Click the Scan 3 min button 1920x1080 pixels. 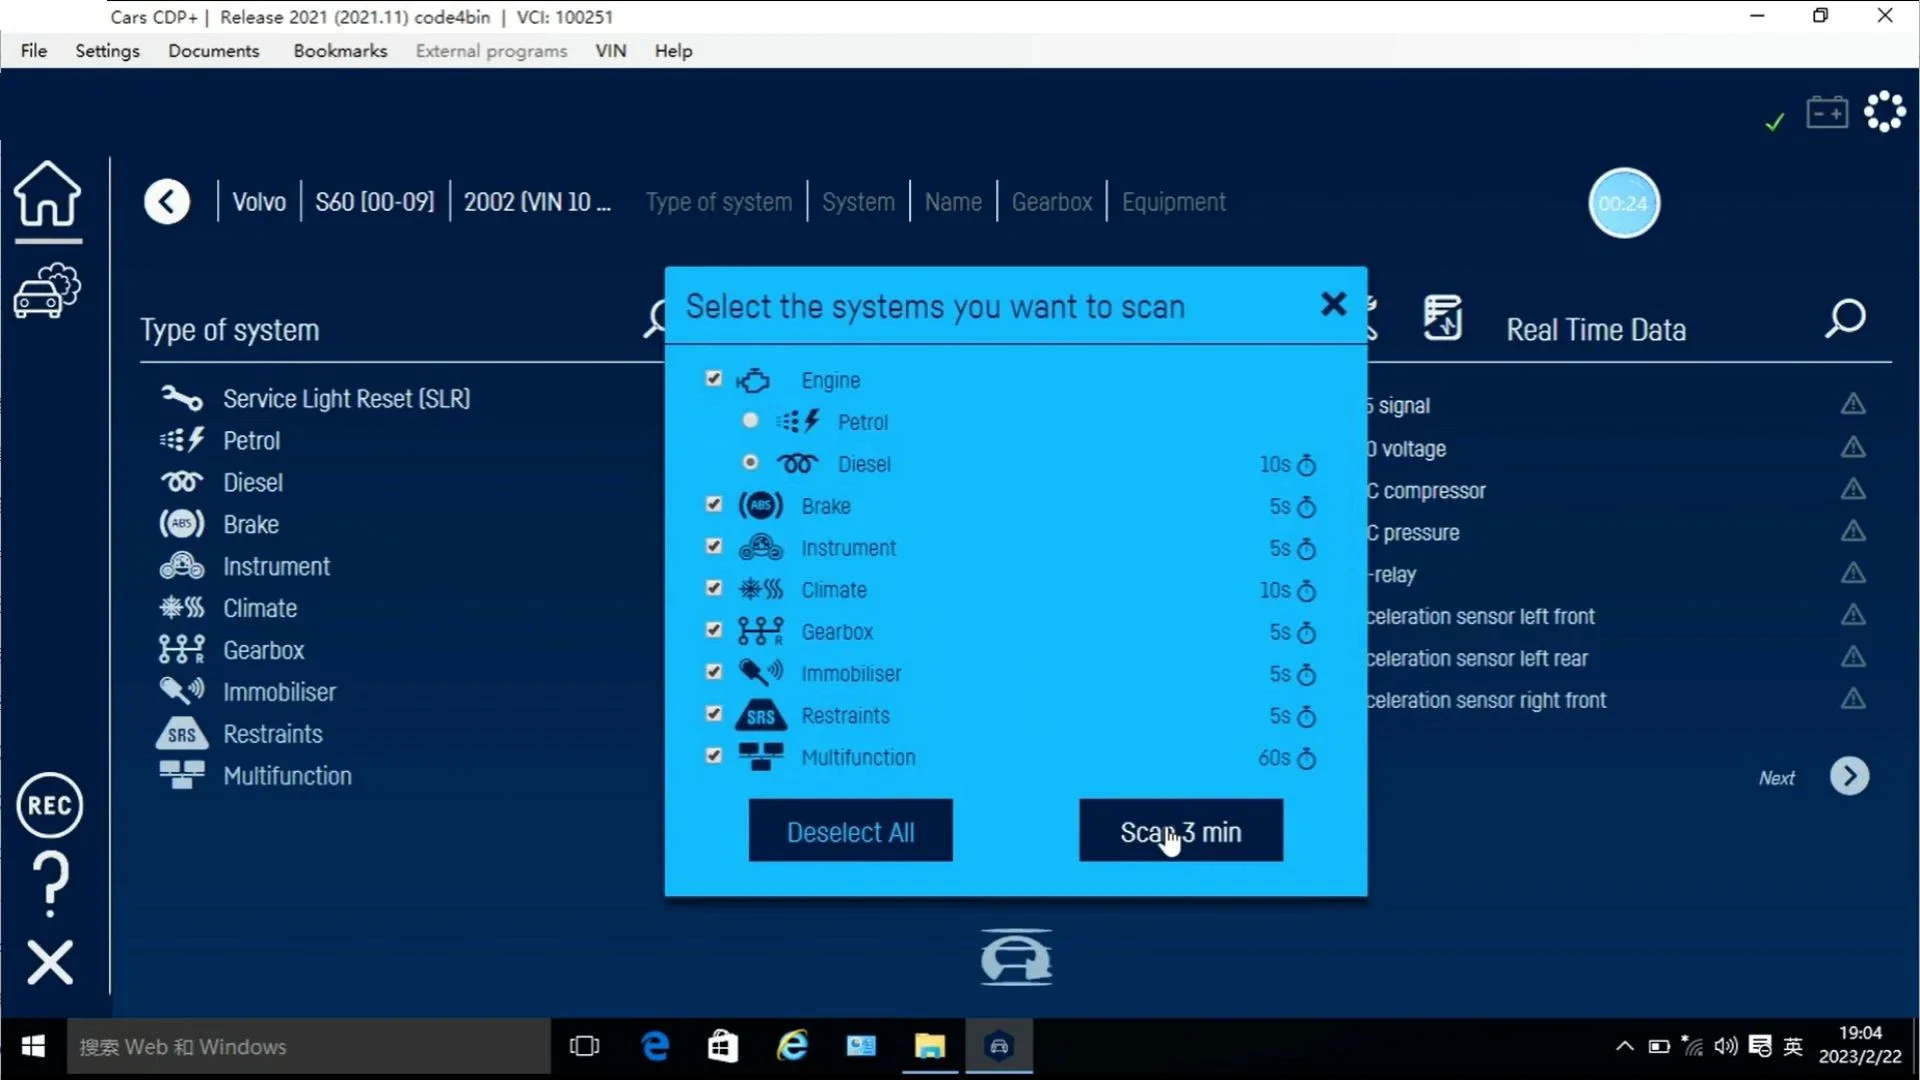tap(1180, 831)
